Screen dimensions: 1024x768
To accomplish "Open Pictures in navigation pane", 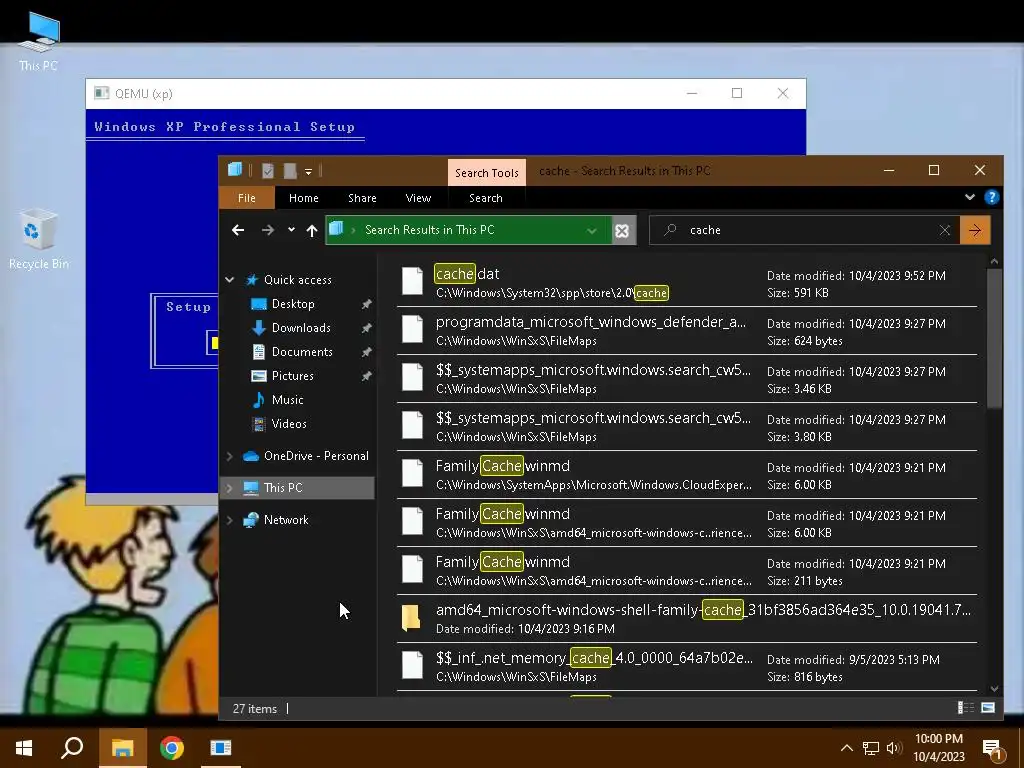I will [x=293, y=376].
